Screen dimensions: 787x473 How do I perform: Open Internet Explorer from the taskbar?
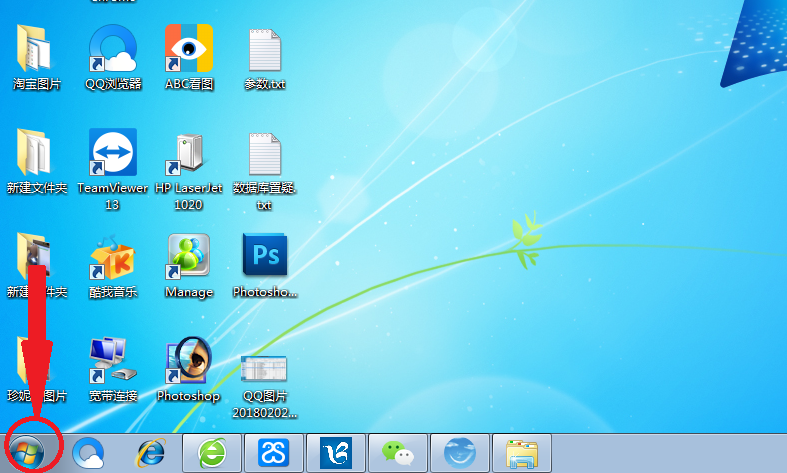pos(151,453)
